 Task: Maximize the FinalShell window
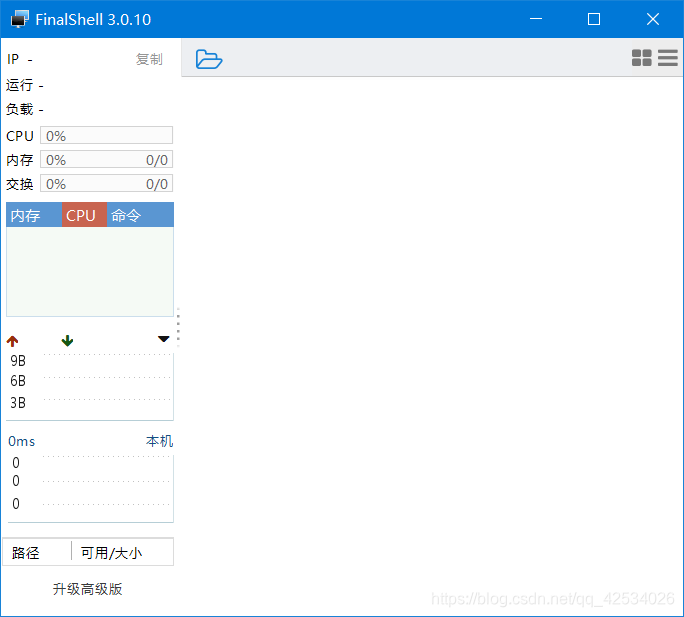point(594,19)
